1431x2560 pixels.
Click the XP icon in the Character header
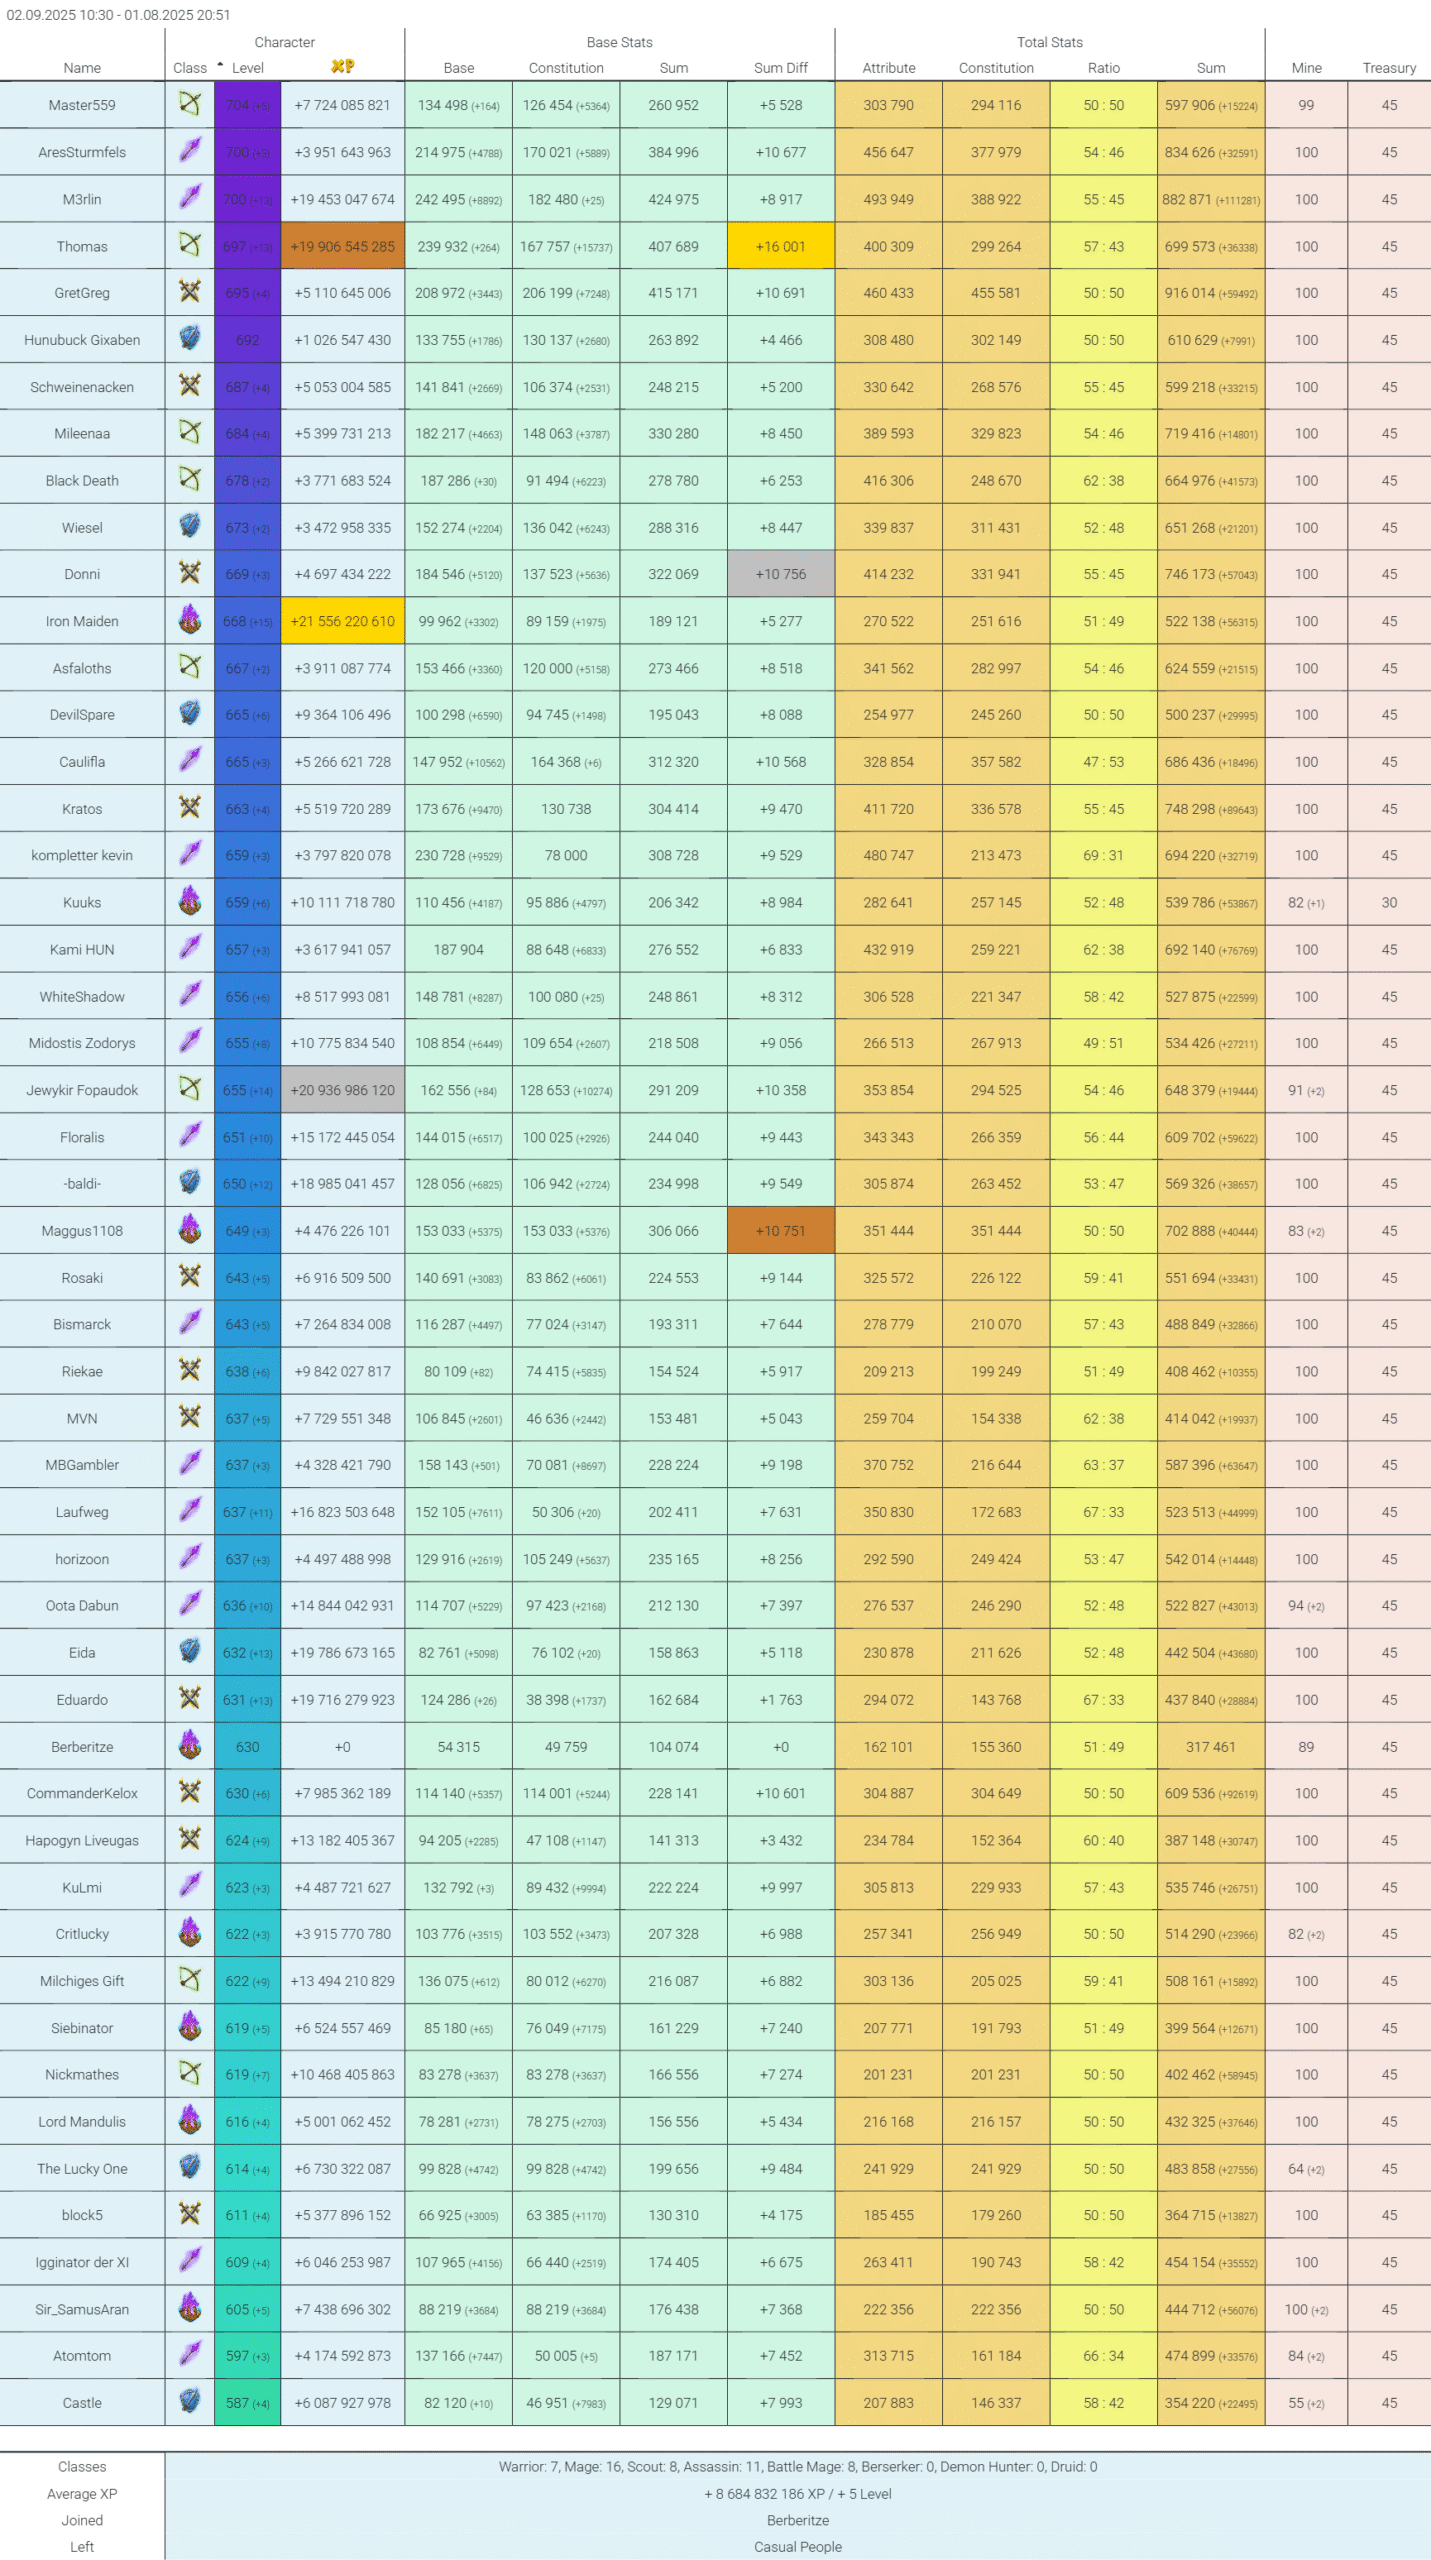click(x=342, y=67)
